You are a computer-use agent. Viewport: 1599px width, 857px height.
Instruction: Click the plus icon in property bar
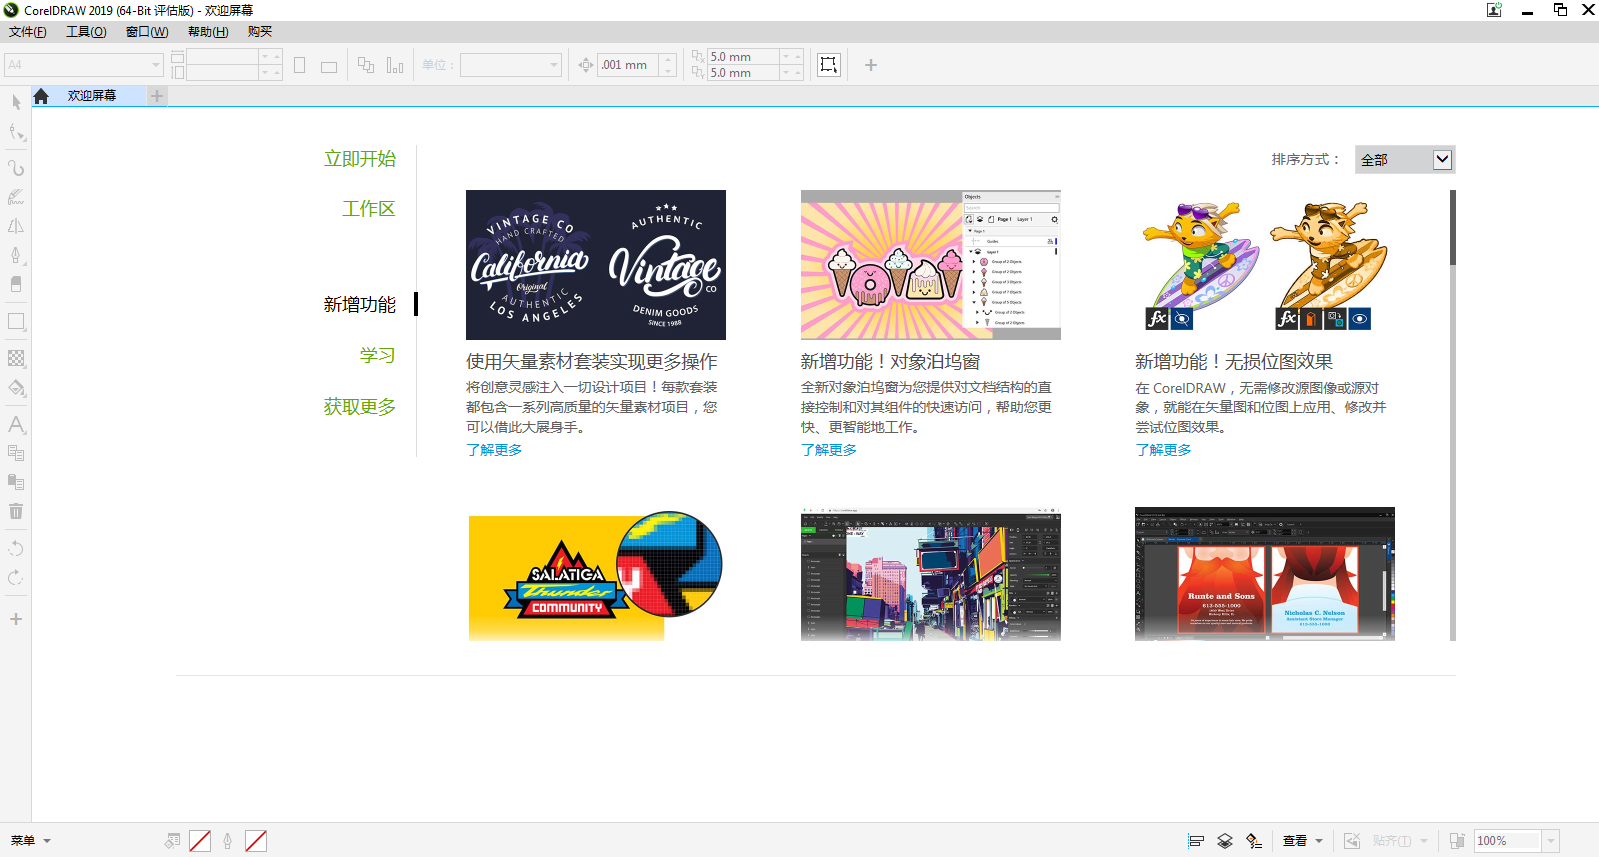871,65
